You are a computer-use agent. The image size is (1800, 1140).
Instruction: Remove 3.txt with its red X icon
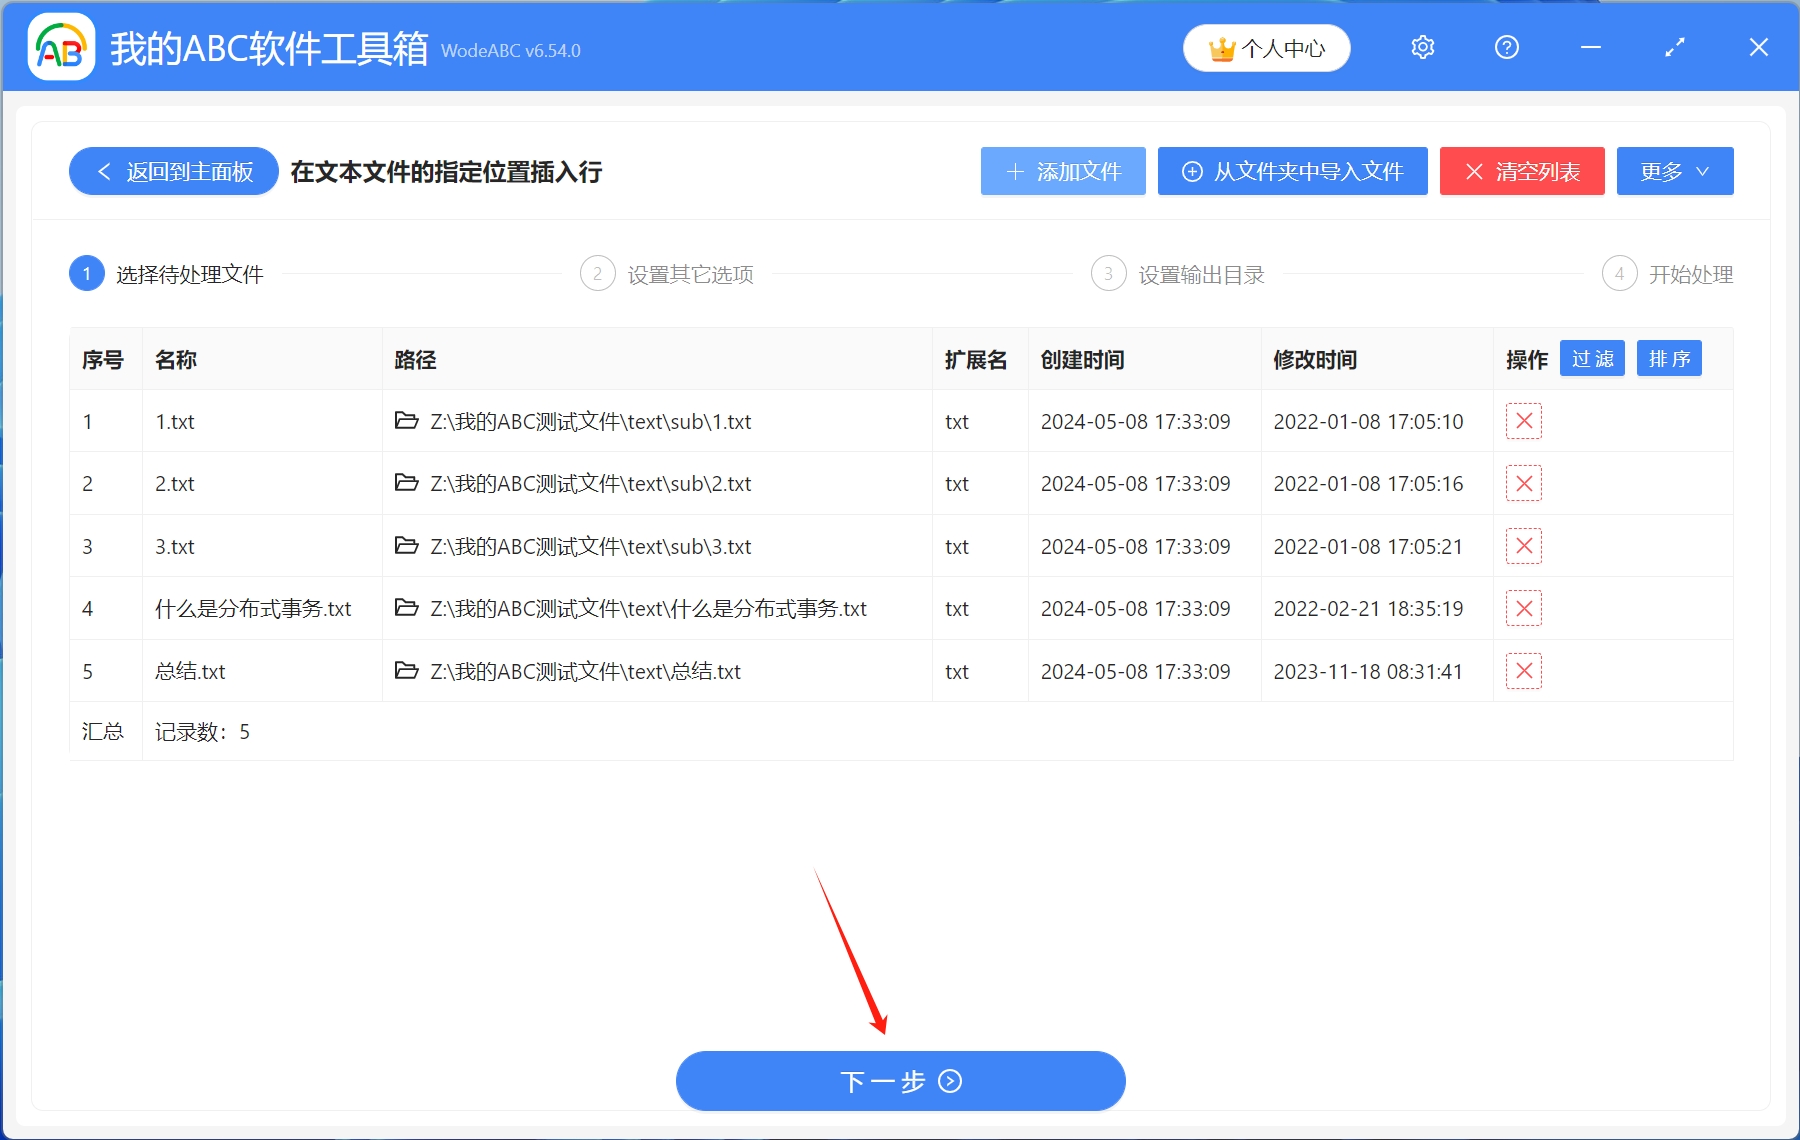click(1523, 546)
